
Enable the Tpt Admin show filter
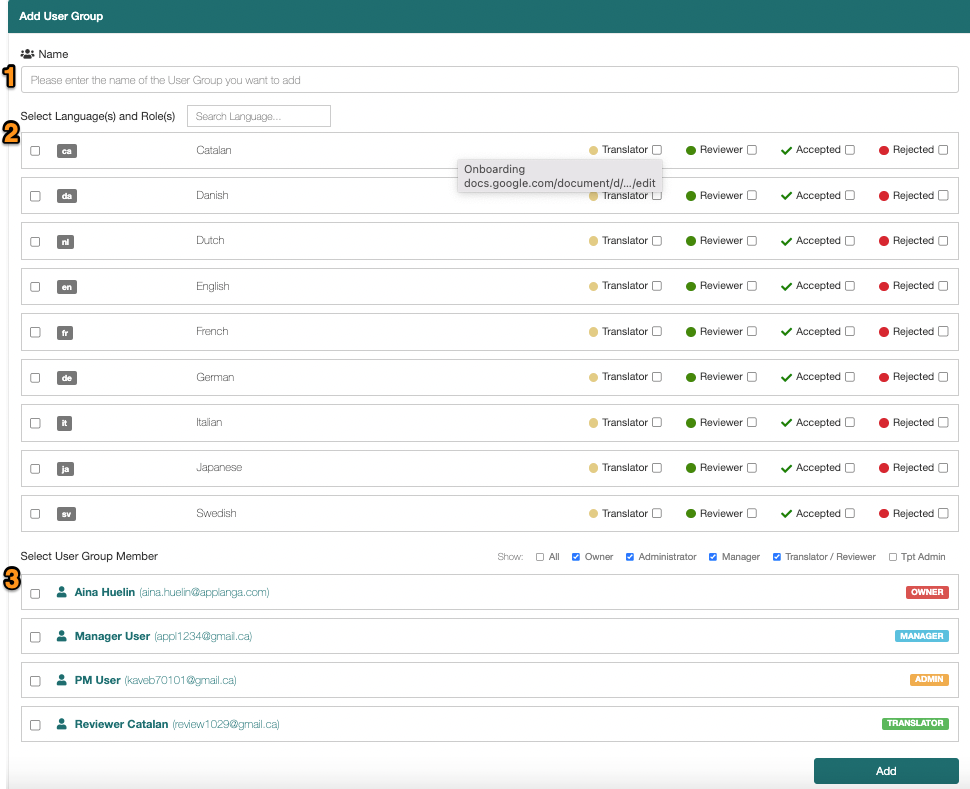point(893,557)
